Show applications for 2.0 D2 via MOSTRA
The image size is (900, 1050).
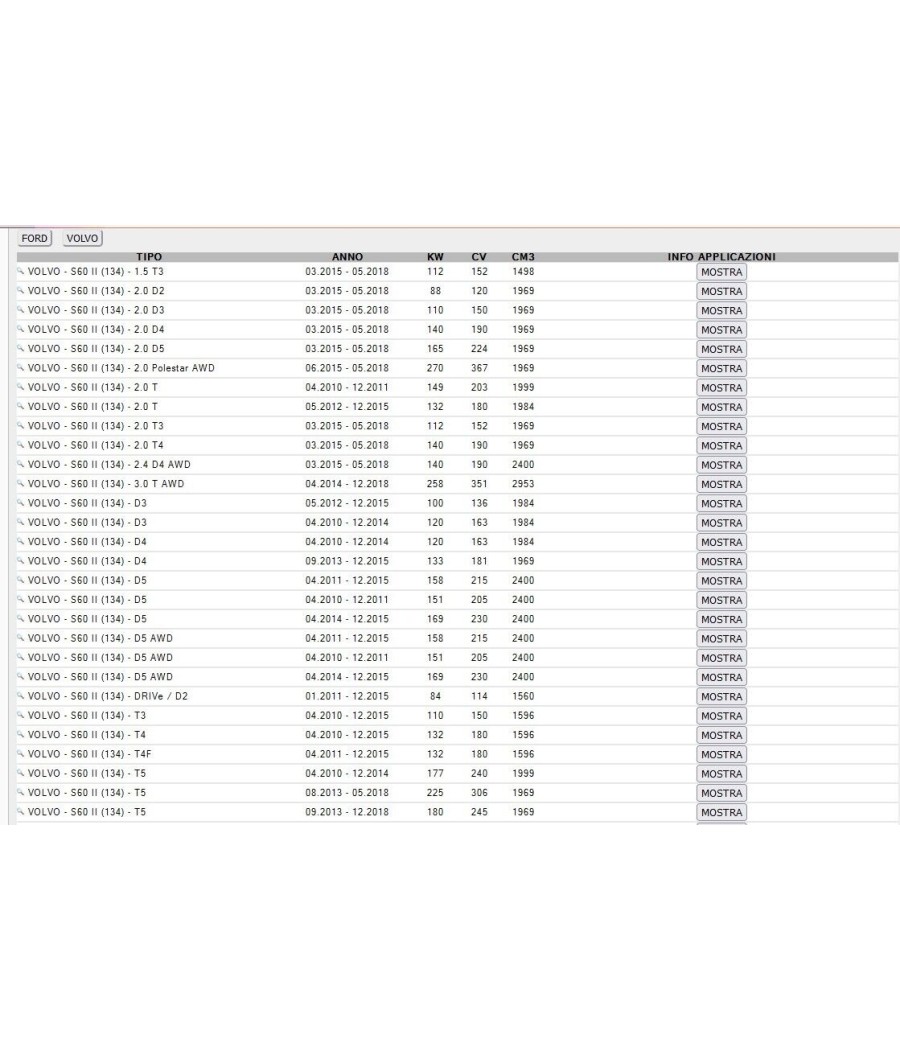click(721, 291)
